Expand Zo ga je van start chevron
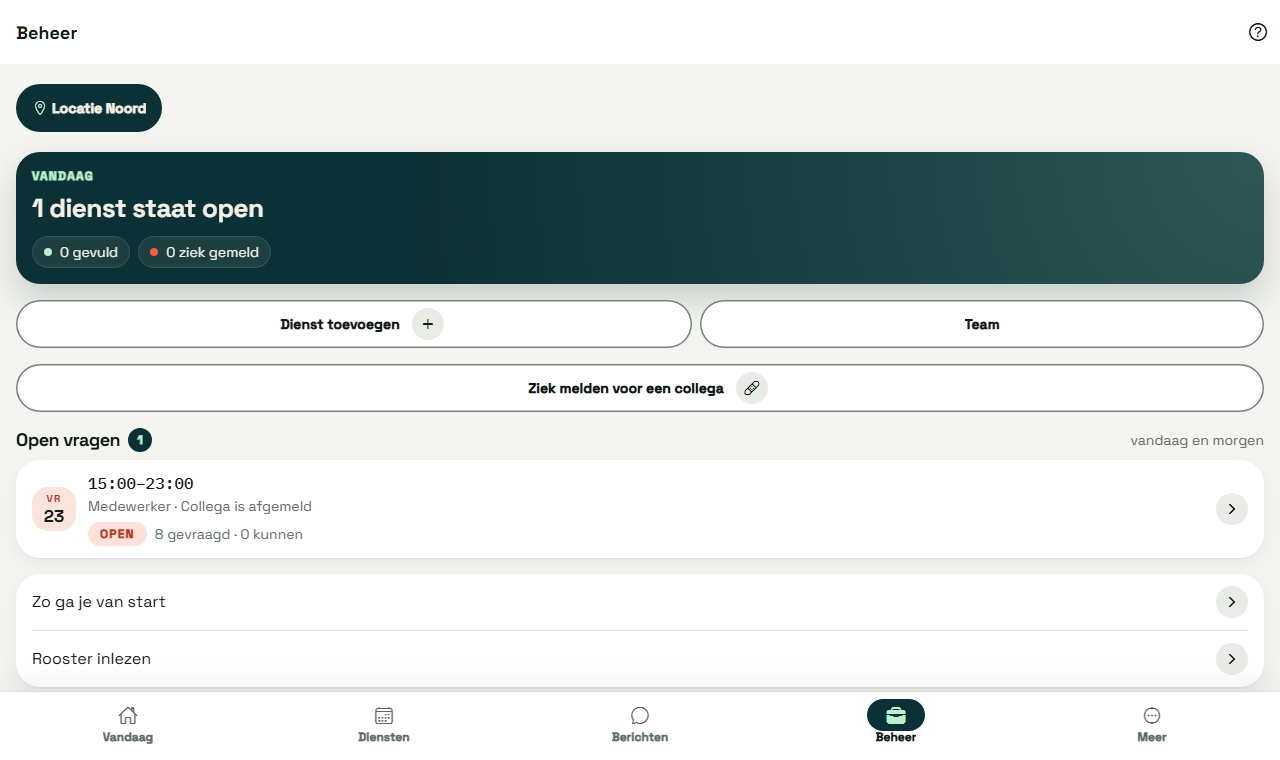The height and width of the screenshot is (760, 1280). 1232,602
